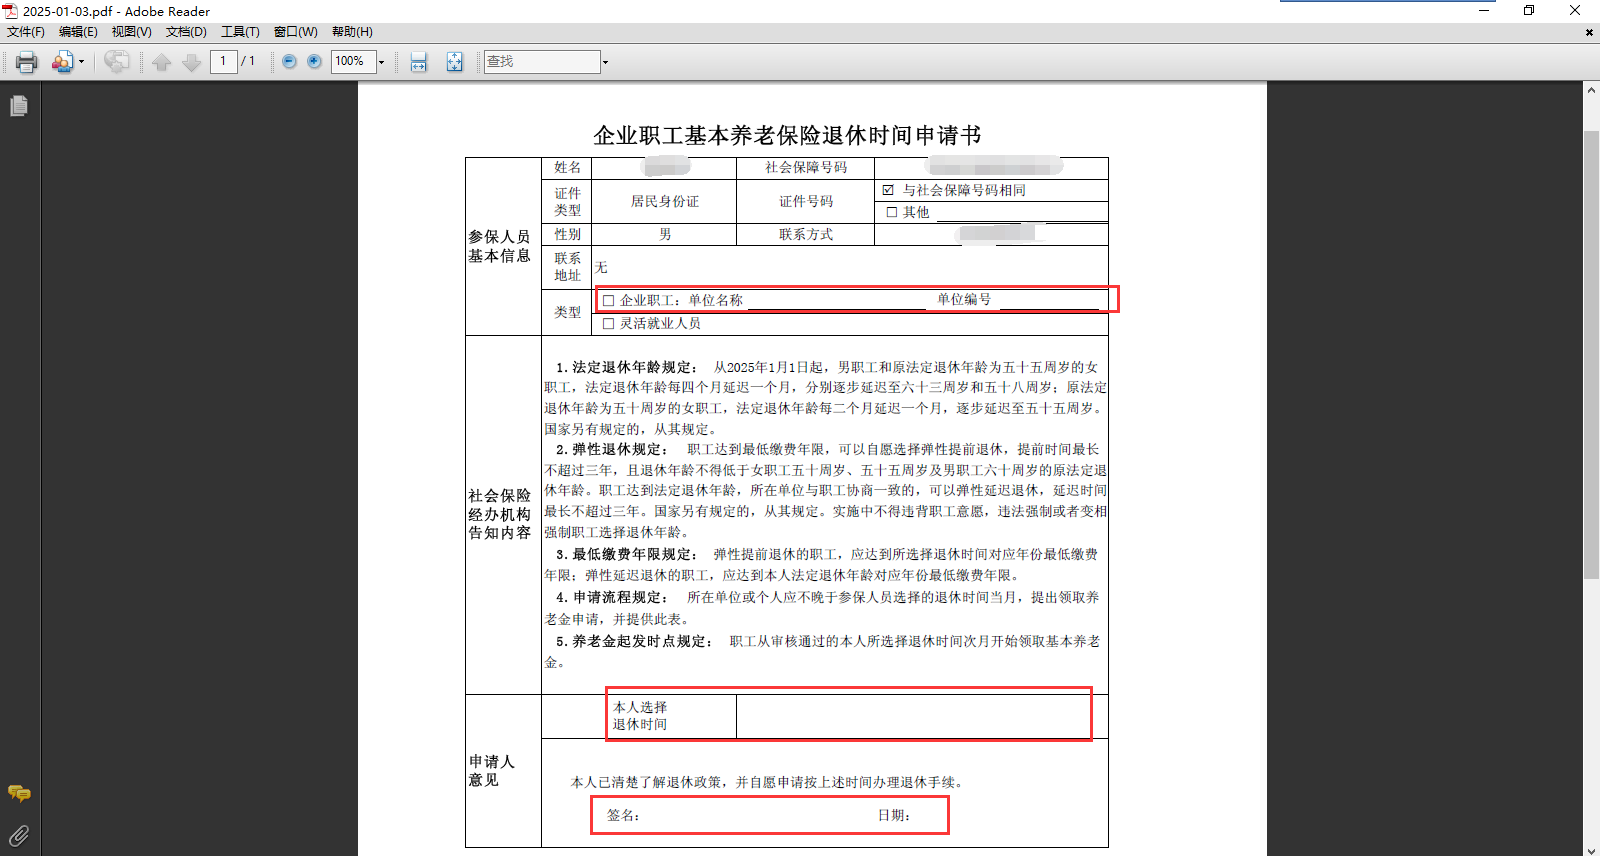The width and height of the screenshot is (1600, 856).
Task: Check the 灵活就业人员 checkbox
Action: coord(608,324)
